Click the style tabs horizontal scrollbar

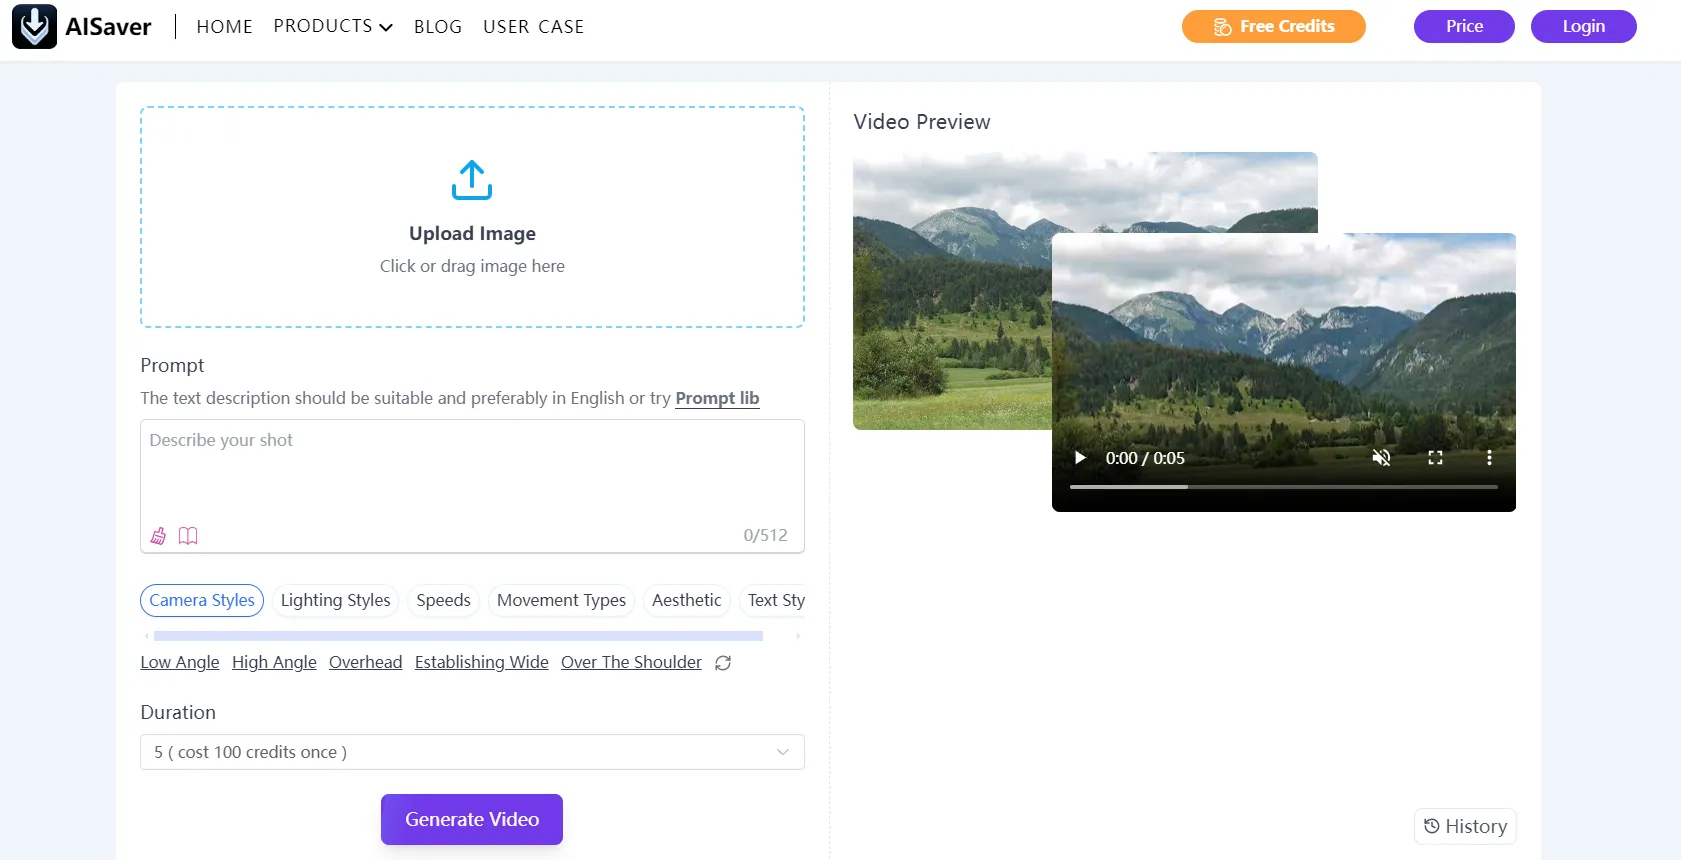pos(458,636)
